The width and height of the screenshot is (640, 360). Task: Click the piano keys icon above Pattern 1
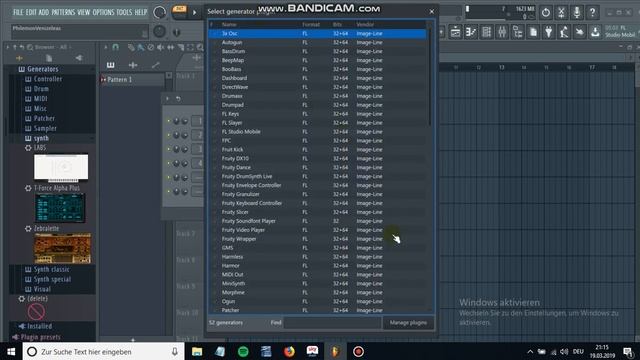(x=111, y=65)
